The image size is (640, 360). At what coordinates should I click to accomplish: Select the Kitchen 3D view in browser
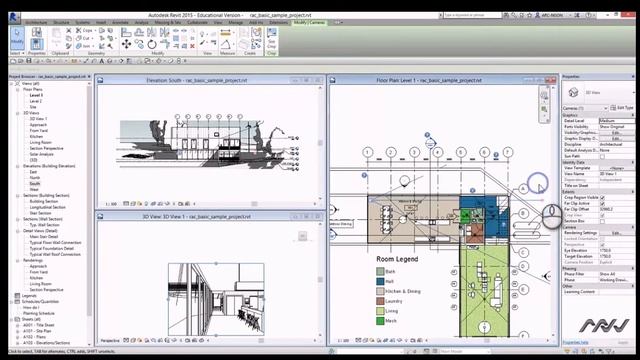(36, 136)
